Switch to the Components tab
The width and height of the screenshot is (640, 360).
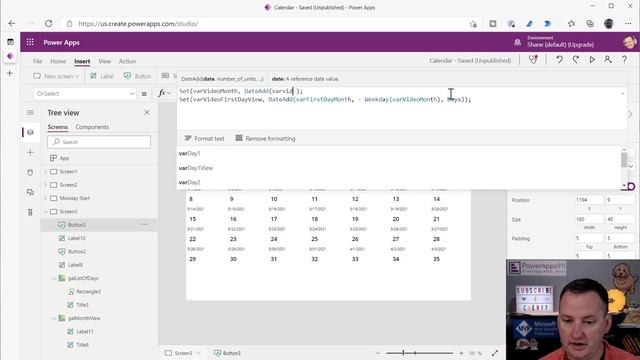click(x=92, y=127)
